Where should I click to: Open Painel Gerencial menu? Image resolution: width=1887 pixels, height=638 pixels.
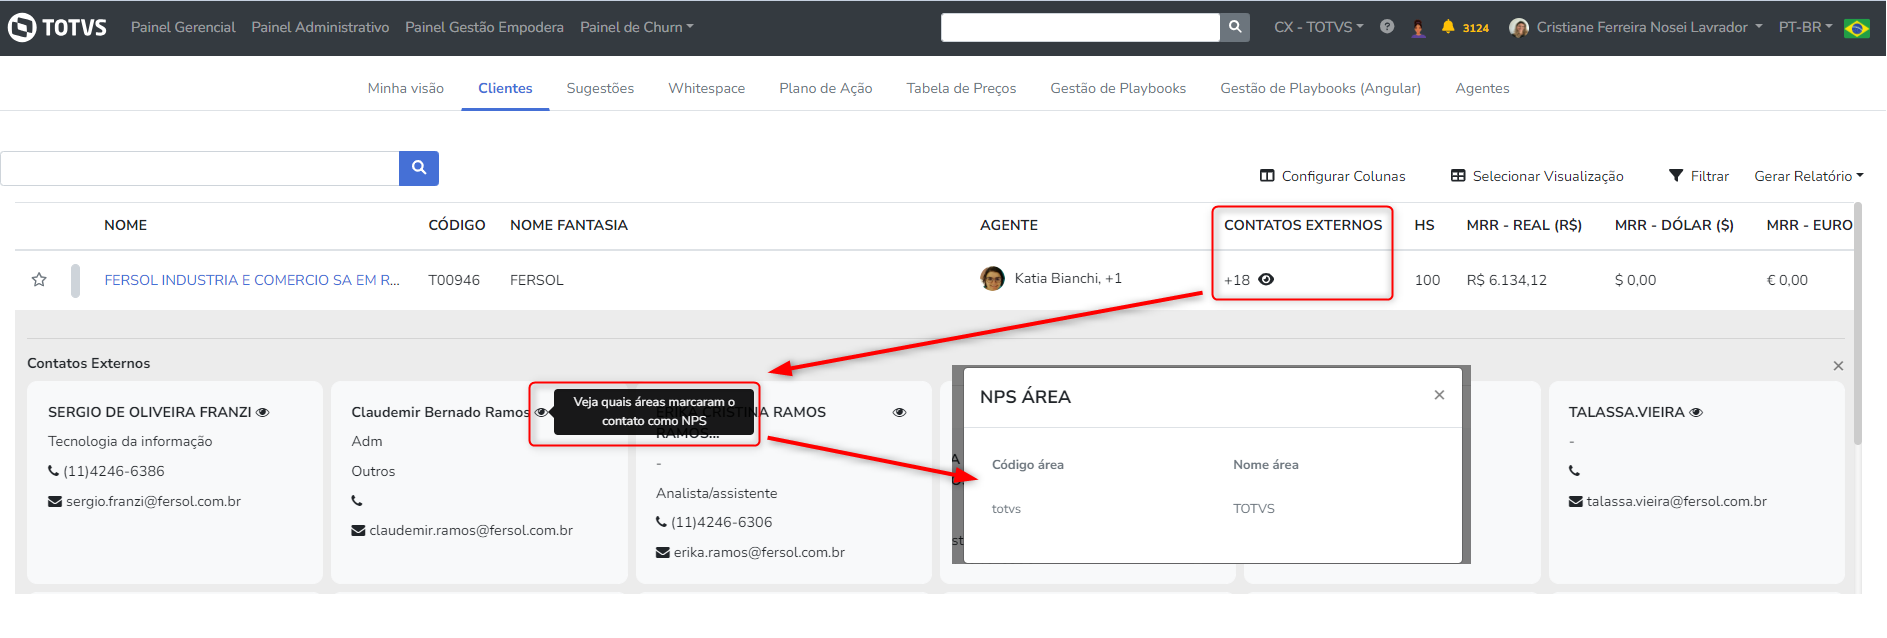coord(183,27)
